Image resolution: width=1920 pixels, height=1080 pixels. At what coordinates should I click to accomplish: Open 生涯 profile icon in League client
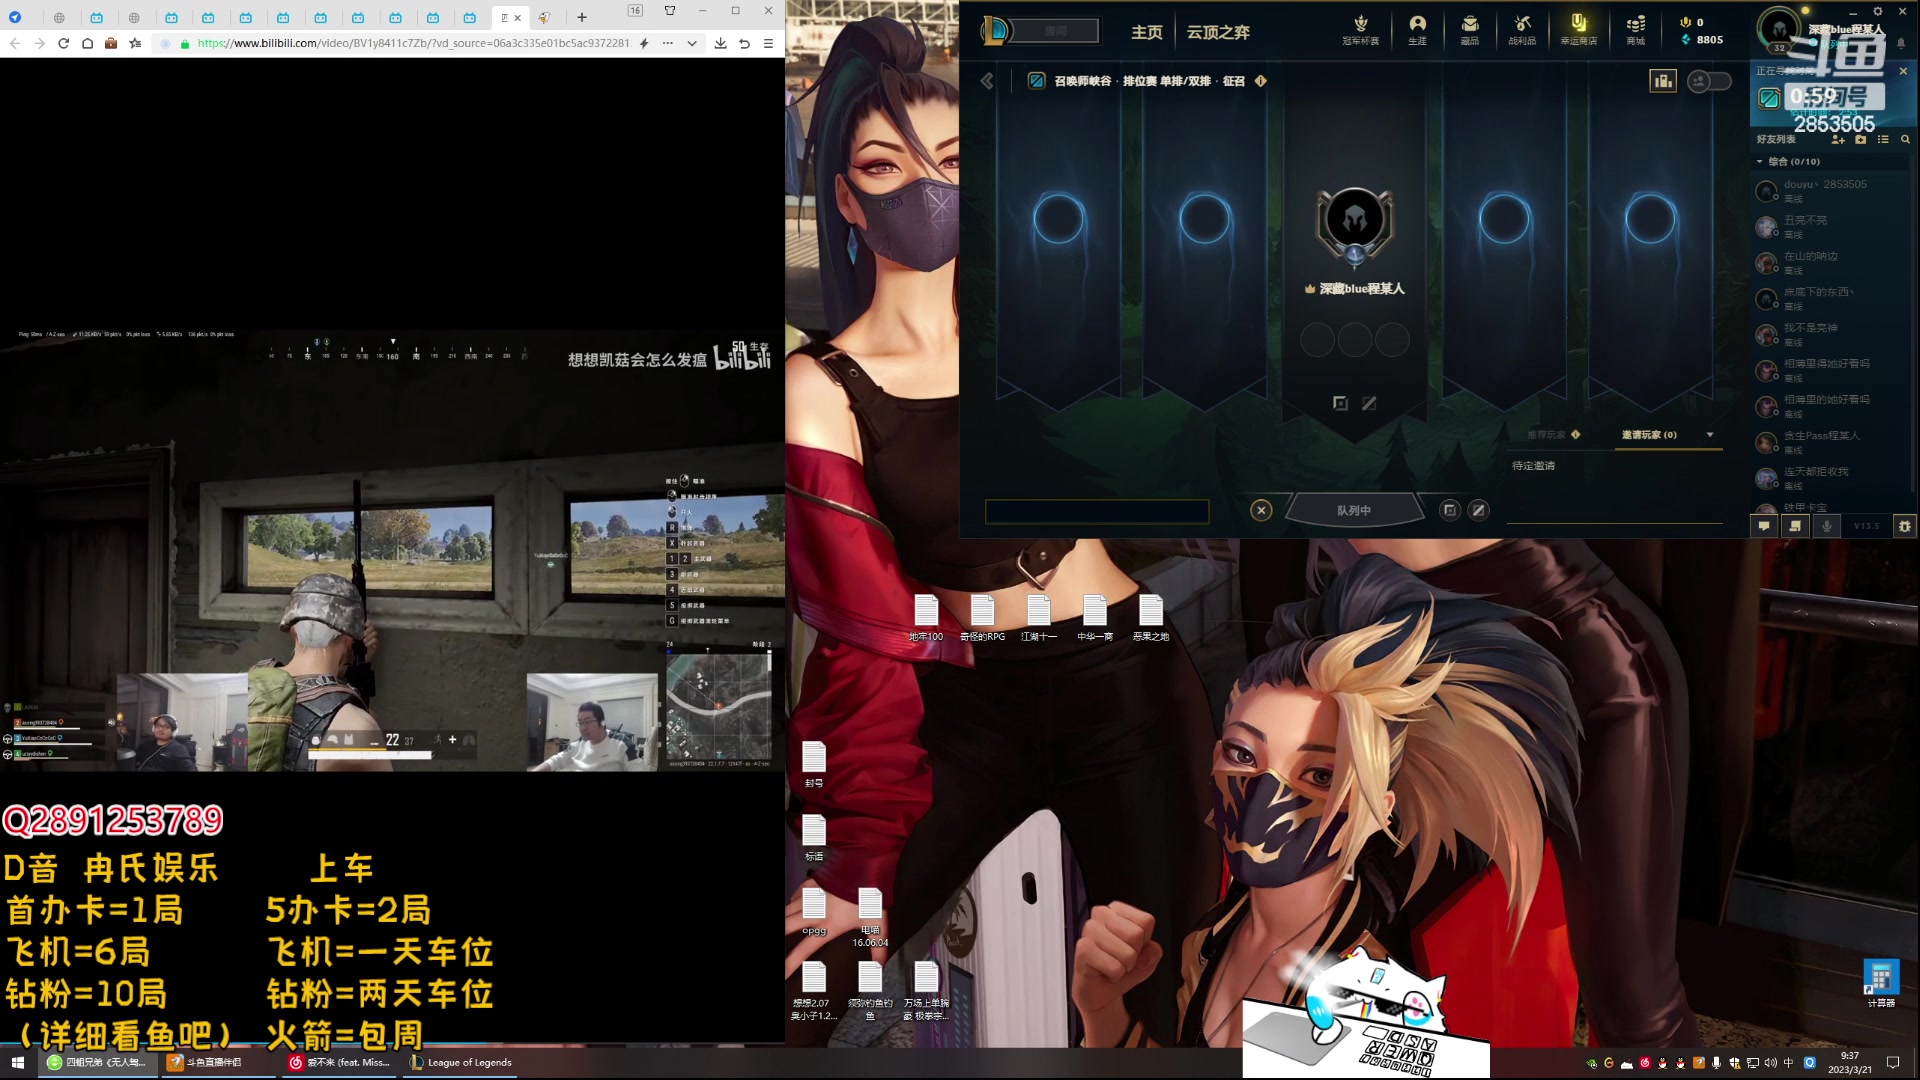pyautogui.click(x=1417, y=29)
